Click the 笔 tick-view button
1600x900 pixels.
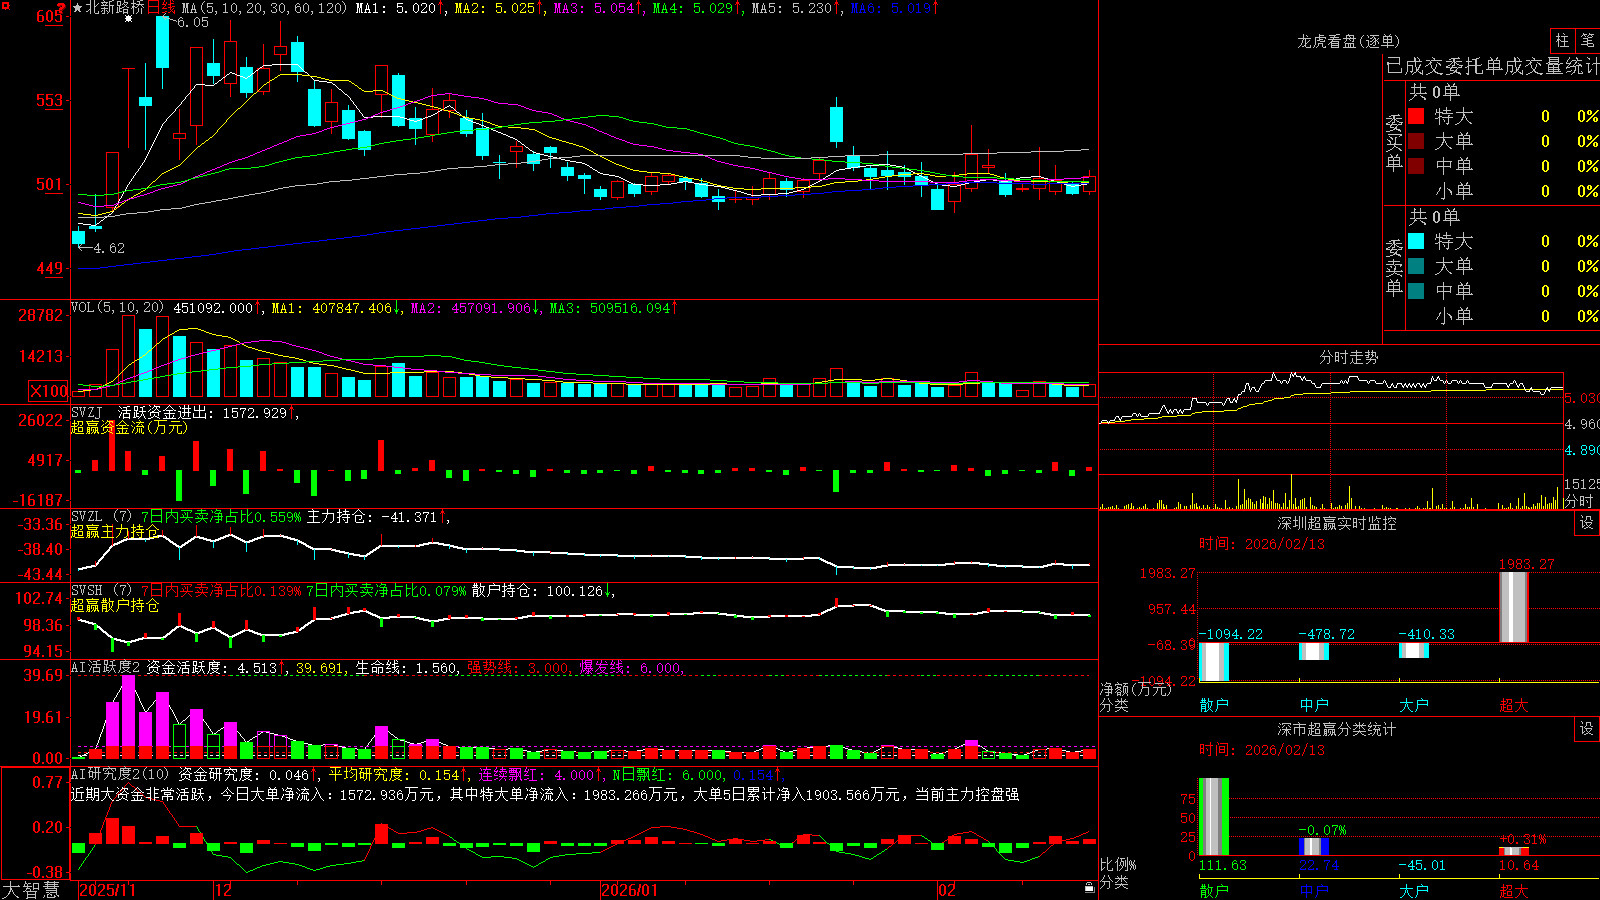(1587, 41)
